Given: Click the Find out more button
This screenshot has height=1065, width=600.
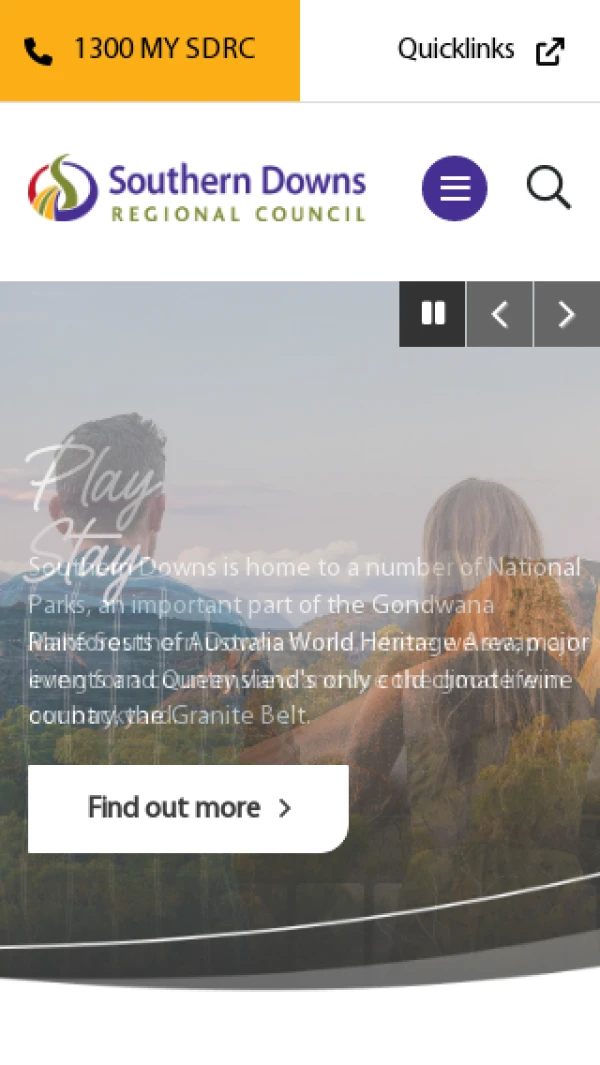Looking at the screenshot, I should click(x=188, y=808).
